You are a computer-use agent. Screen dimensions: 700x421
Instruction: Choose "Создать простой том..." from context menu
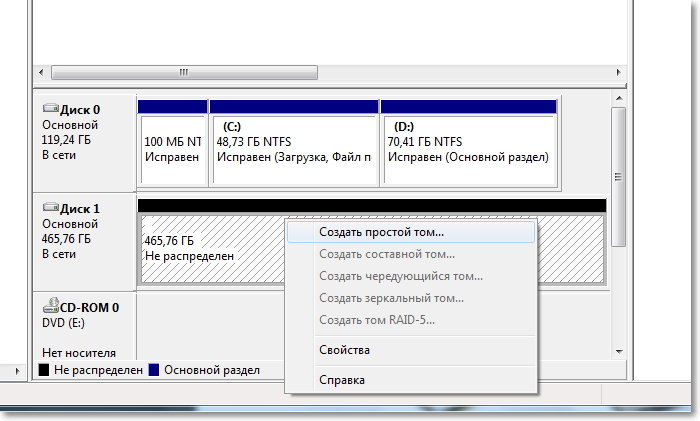(x=381, y=231)
